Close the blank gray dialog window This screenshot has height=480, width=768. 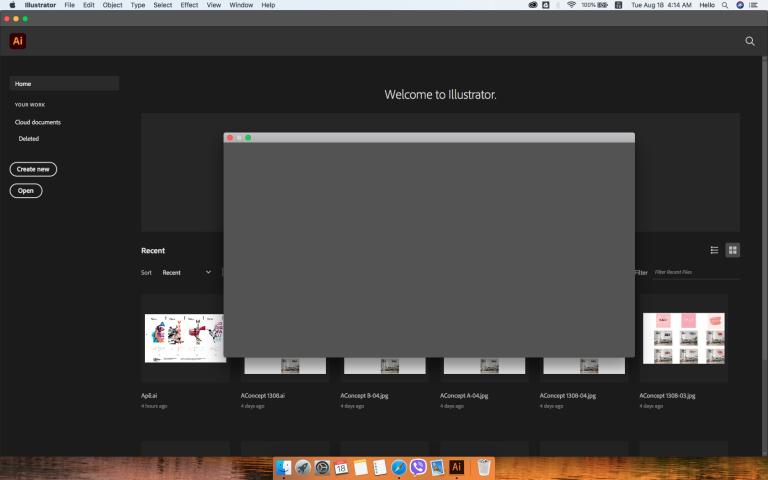coord(230,138)
